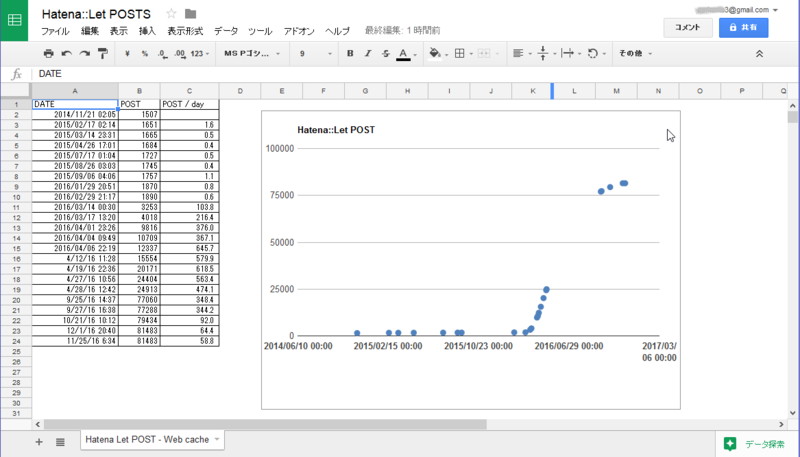
Task: Click the document title Hatena::Let POSTS
Action: tap(96, 14)
